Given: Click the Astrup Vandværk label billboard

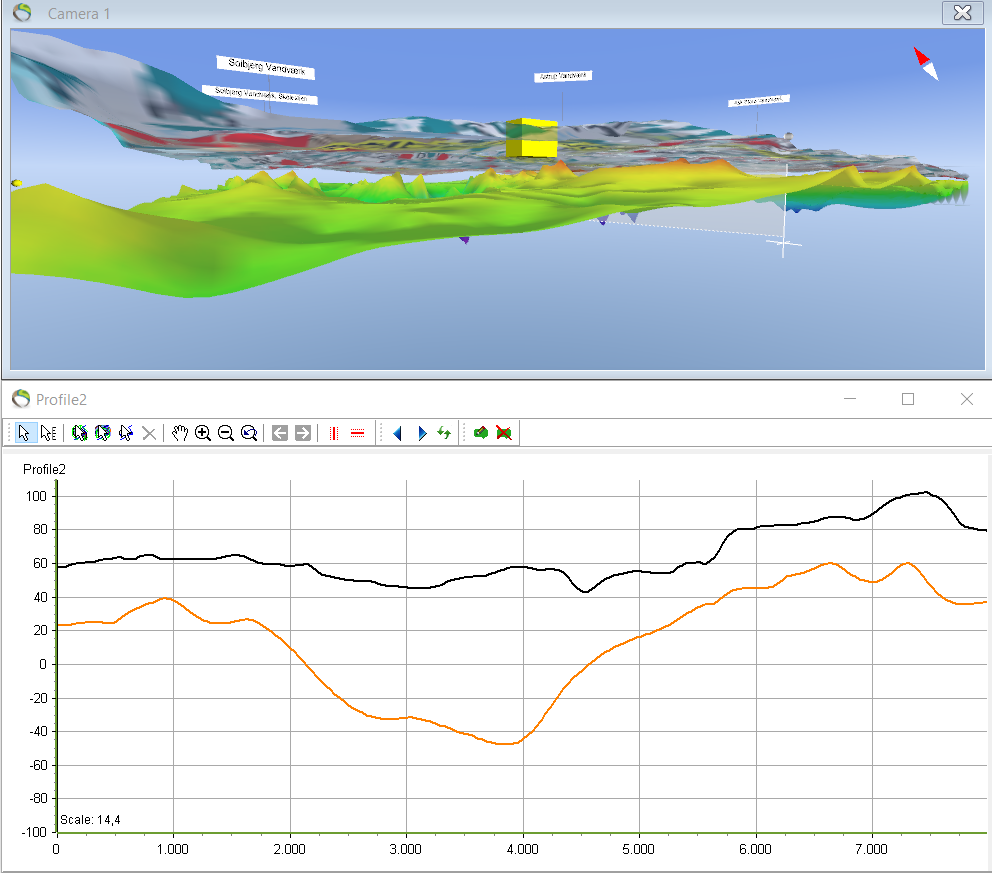Looking at the screenshot, I should pos(562,75).
